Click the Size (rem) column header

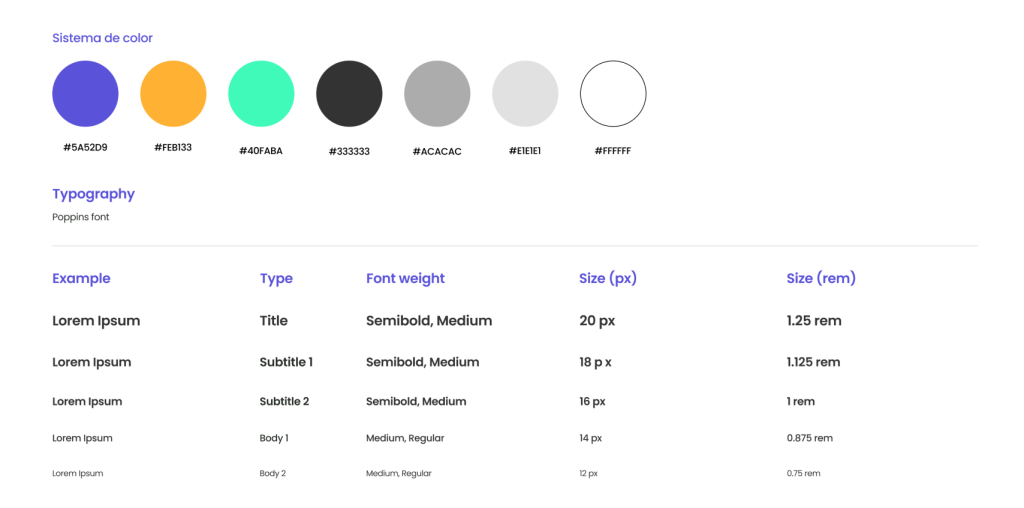coord(821,278)
